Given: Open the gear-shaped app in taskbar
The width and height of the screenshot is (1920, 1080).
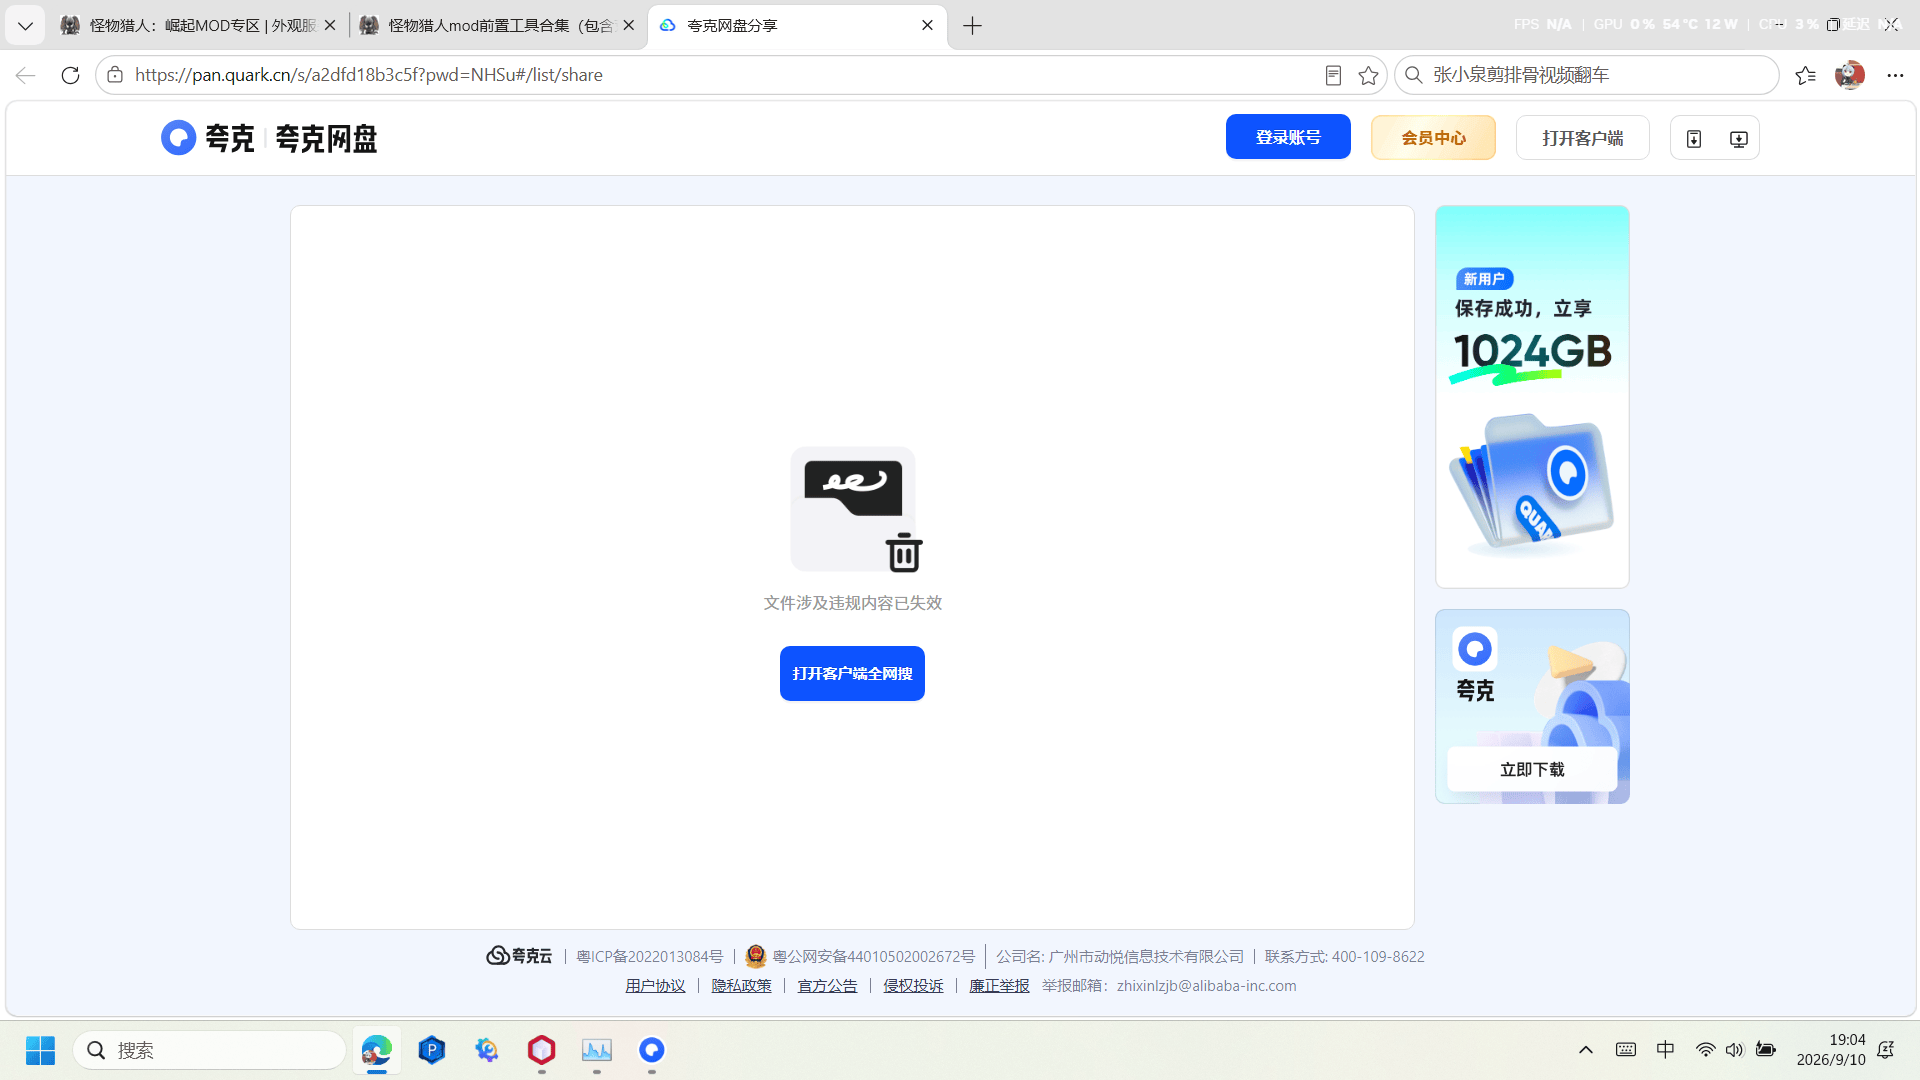Looking at the screenshot, I should 487,1050.
